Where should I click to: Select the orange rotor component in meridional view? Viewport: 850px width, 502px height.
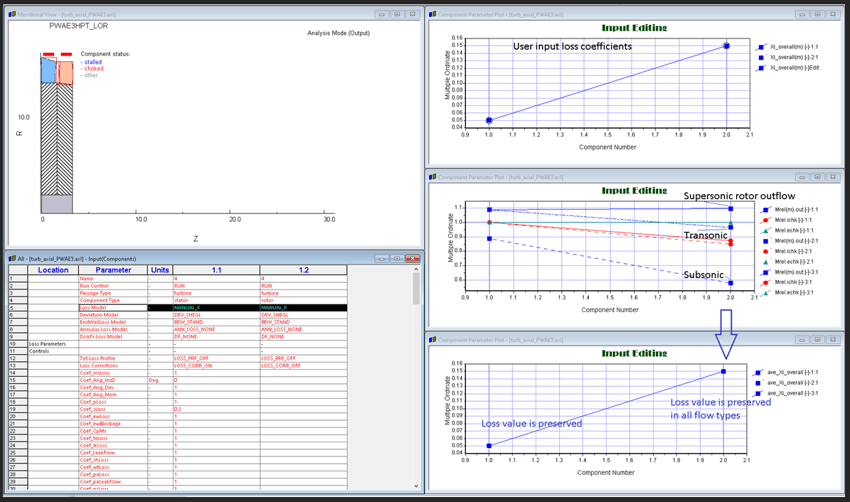coord(65,71)
